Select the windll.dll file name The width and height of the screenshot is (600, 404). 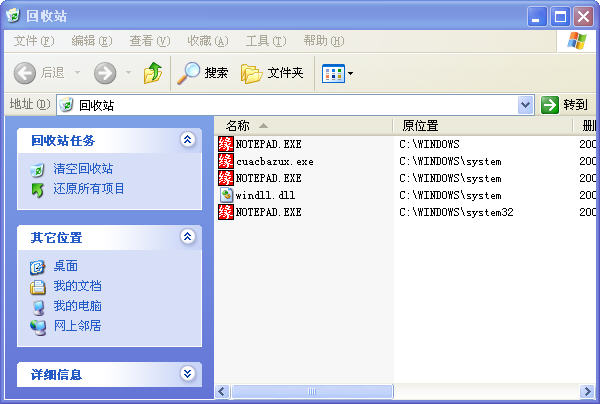[265, 195]
